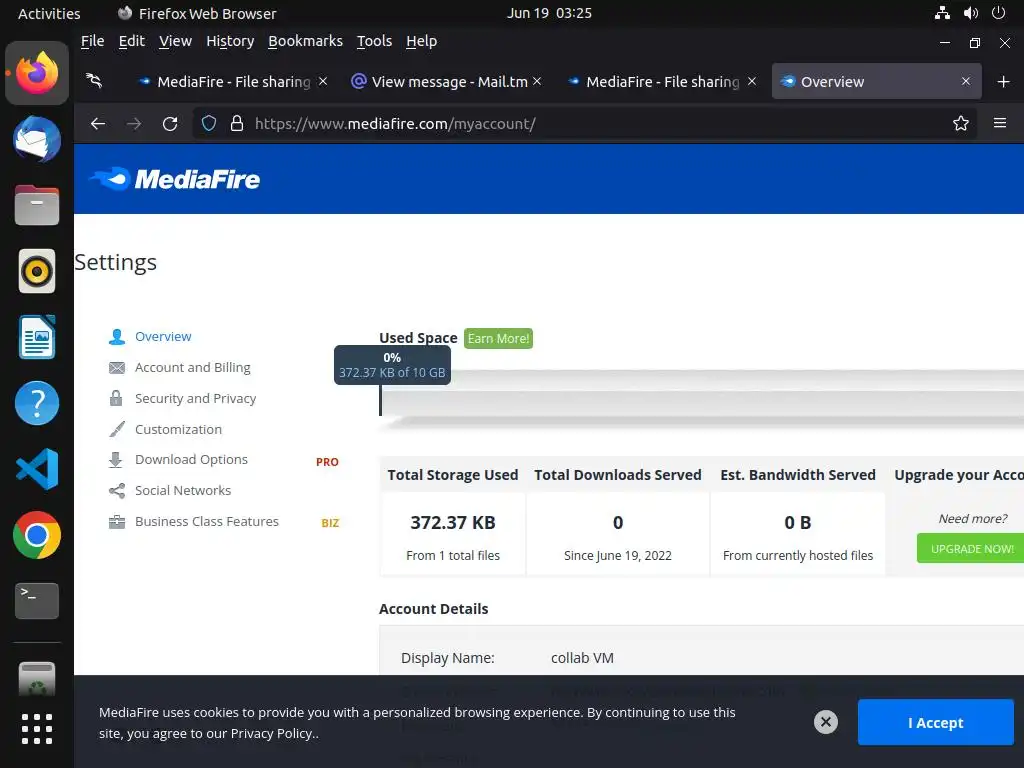Click the Download Options arrow icon
The height and width of the screenshot is (768, 1024).
pos(116,460)
